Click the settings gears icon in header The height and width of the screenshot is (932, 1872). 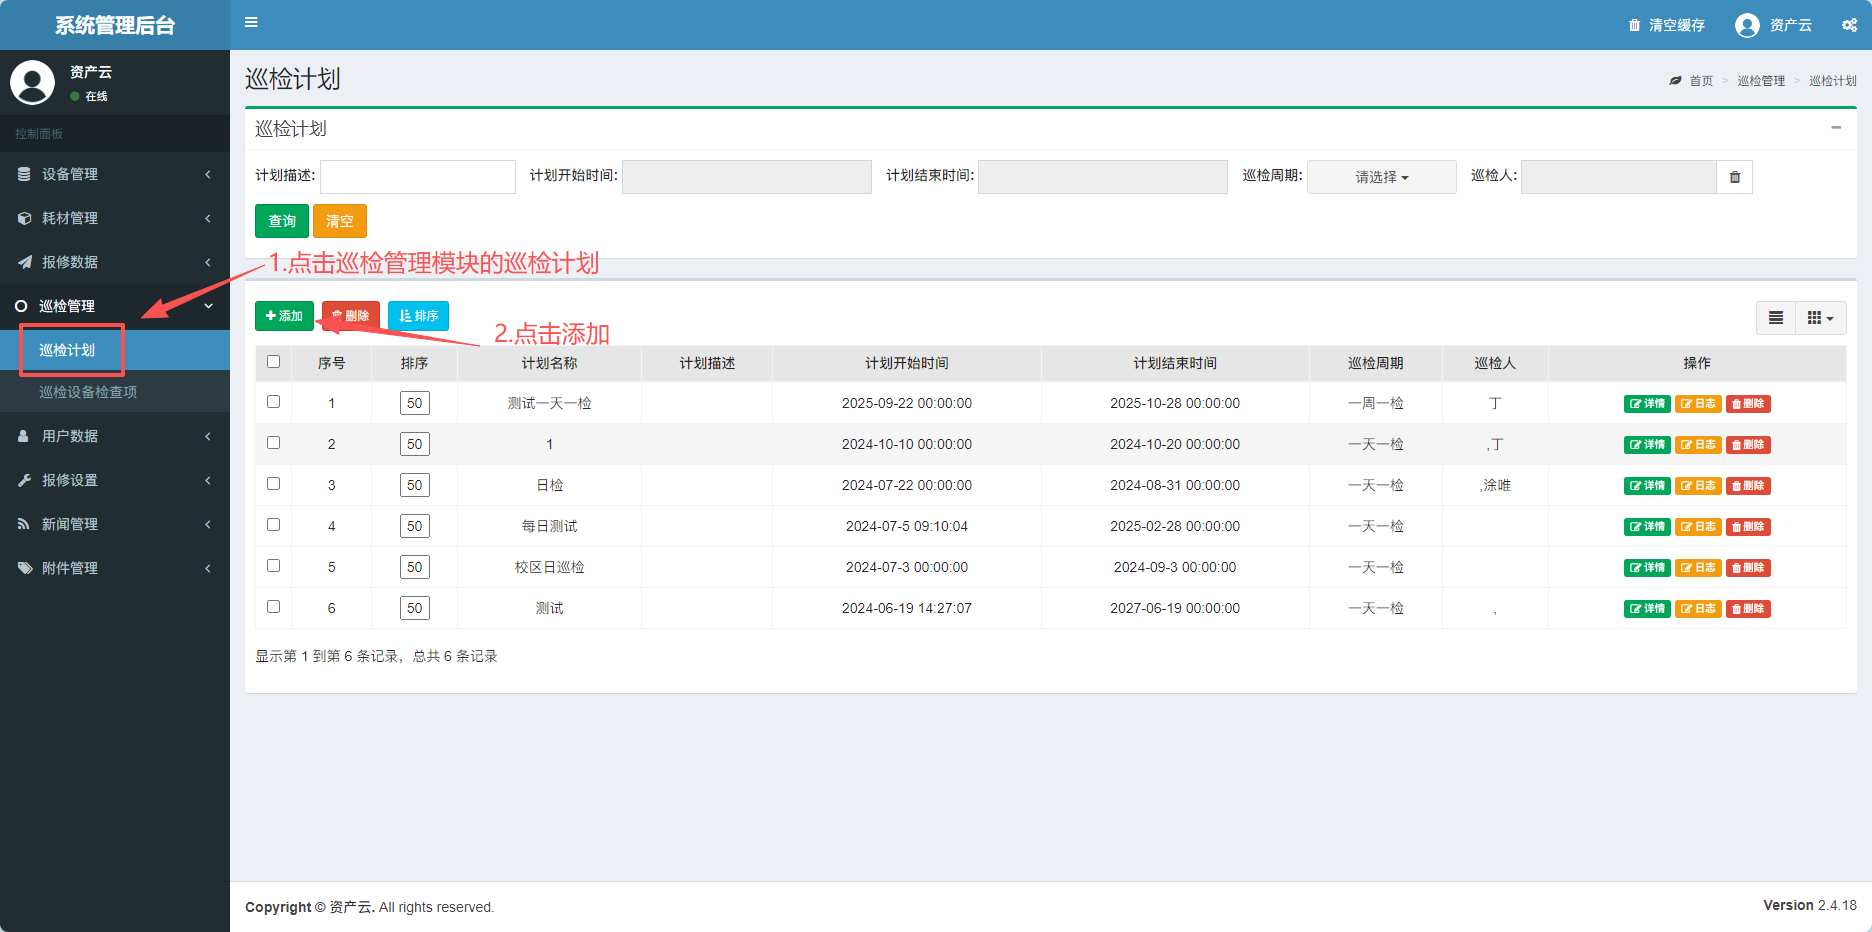coord(1849,25)
